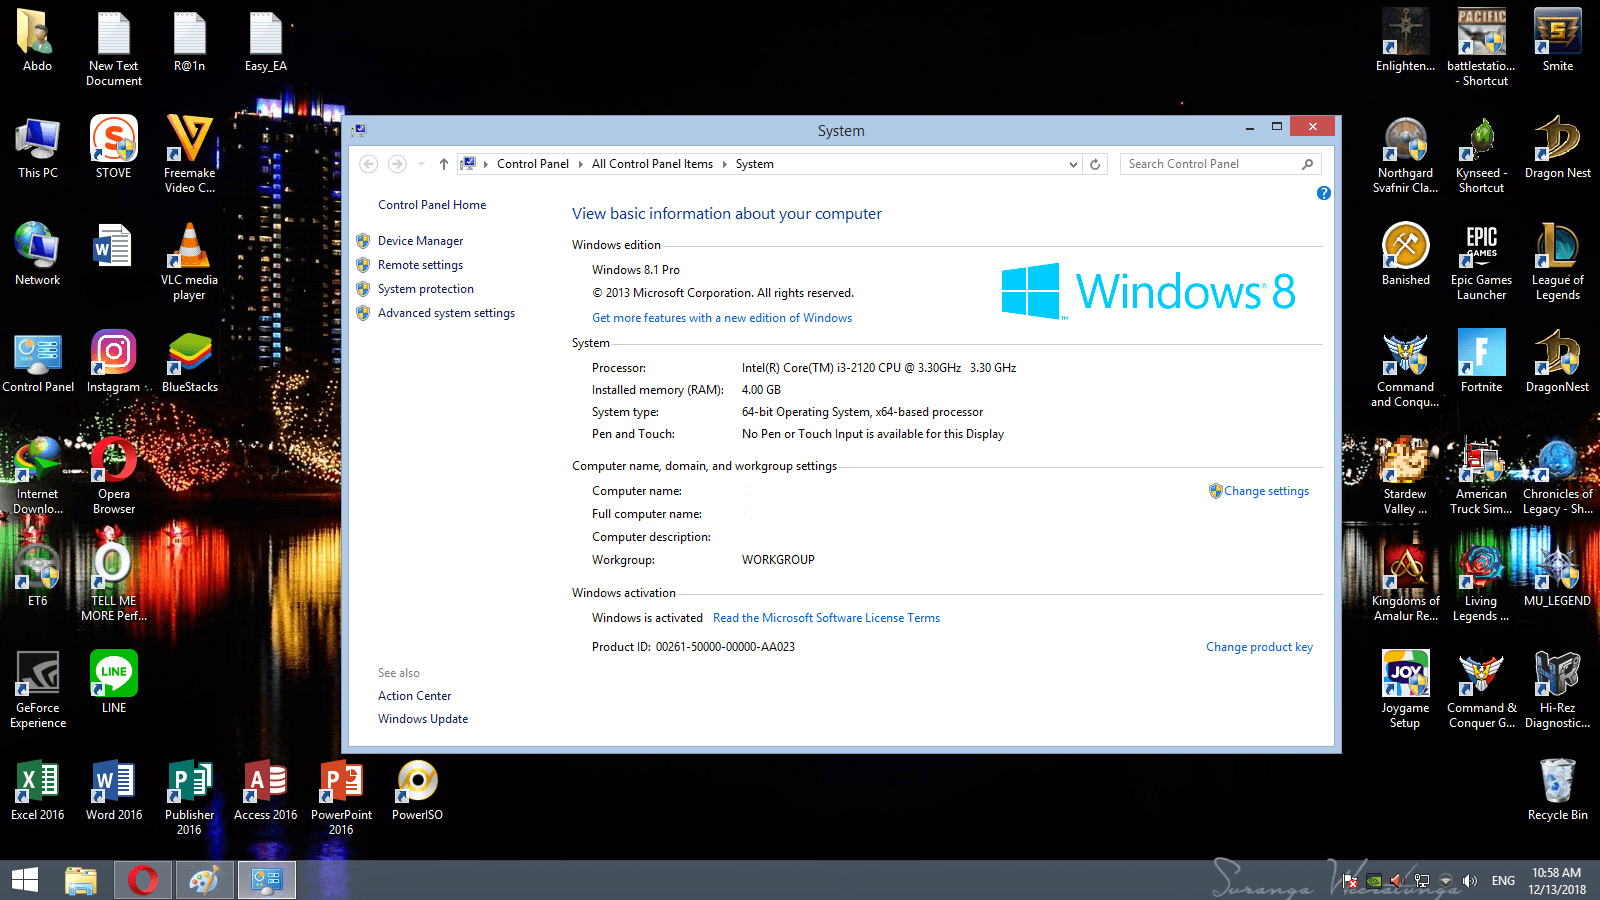Select the Abdo folder icon
The width and height of the screenshot is (1600, 900).
pyautogui.click(x=38, y=41)
